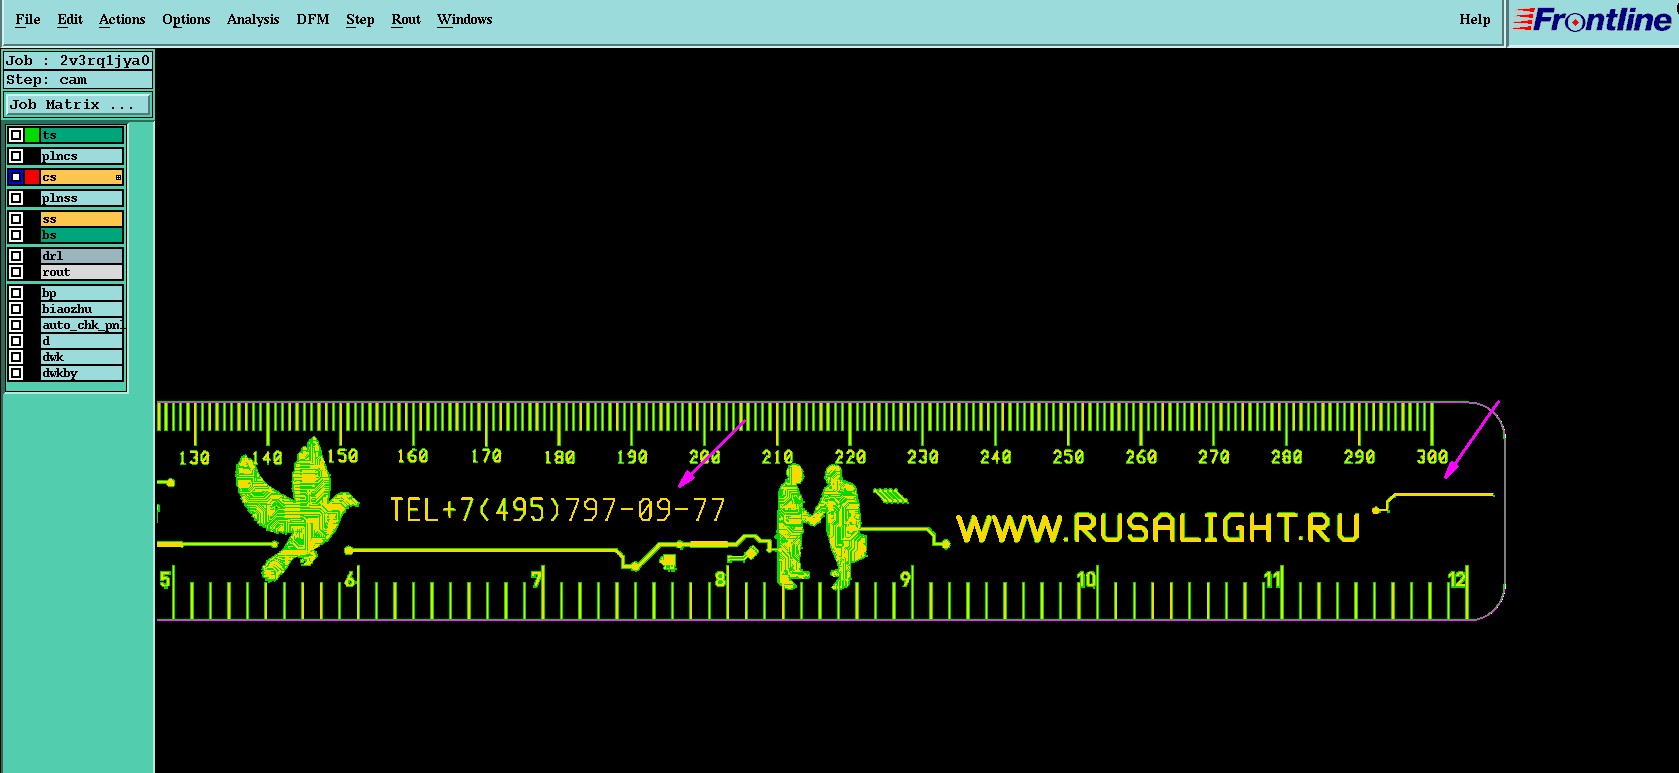Viewport: 1679px width, 773px height.
Task: Select the auto_chk_pnl layer name
Action: point(82,325)
